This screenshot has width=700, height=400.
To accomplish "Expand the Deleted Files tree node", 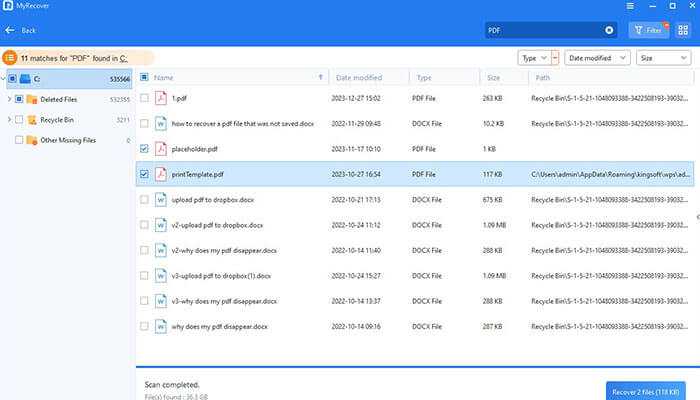I will click(x=8, y=99).
